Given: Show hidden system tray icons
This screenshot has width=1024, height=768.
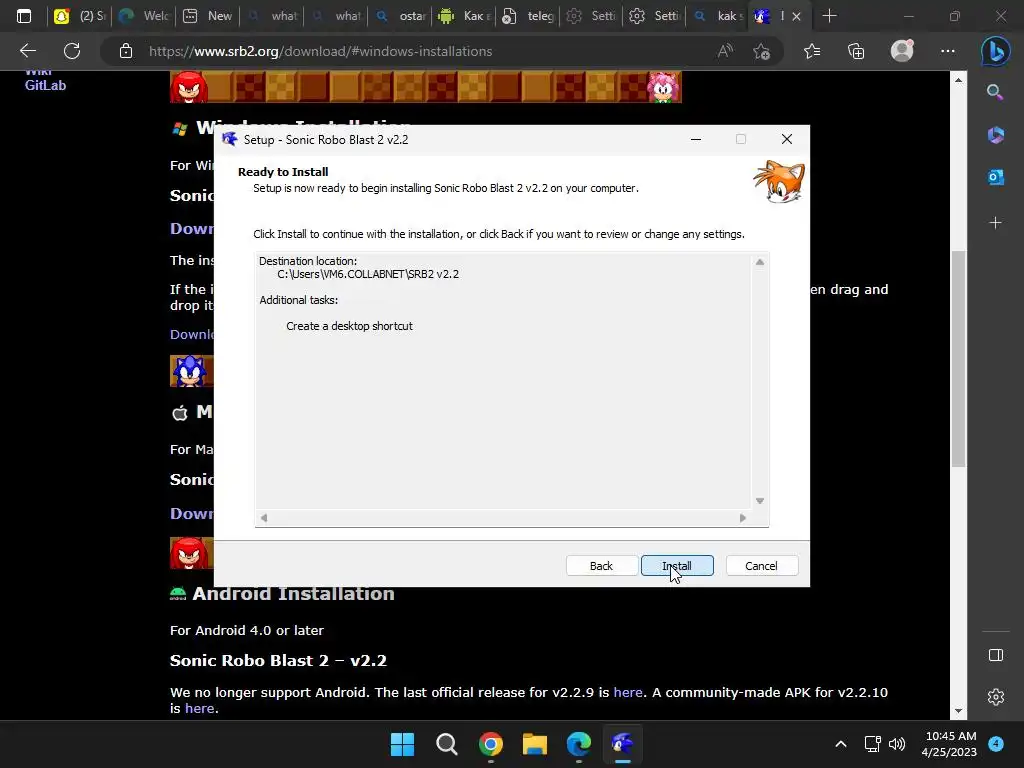Looking at the screenshot, I should click(841, 744).
